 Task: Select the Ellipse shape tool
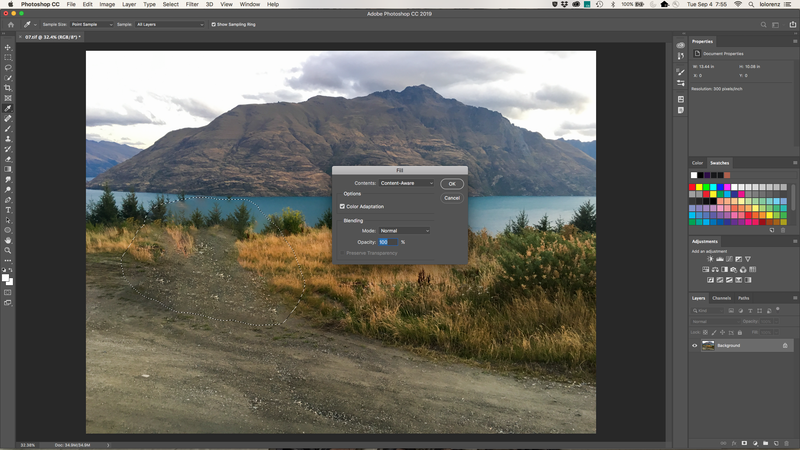(x=8, y=230)
